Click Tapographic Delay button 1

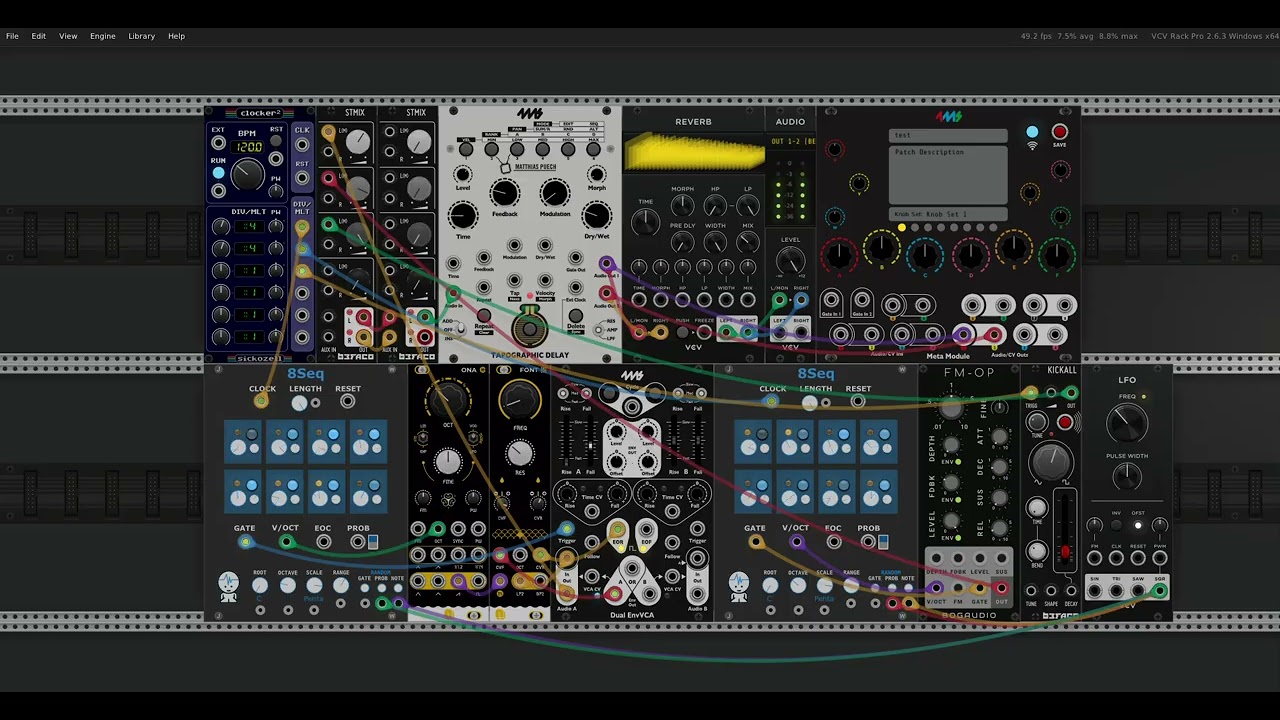(465, 150)
